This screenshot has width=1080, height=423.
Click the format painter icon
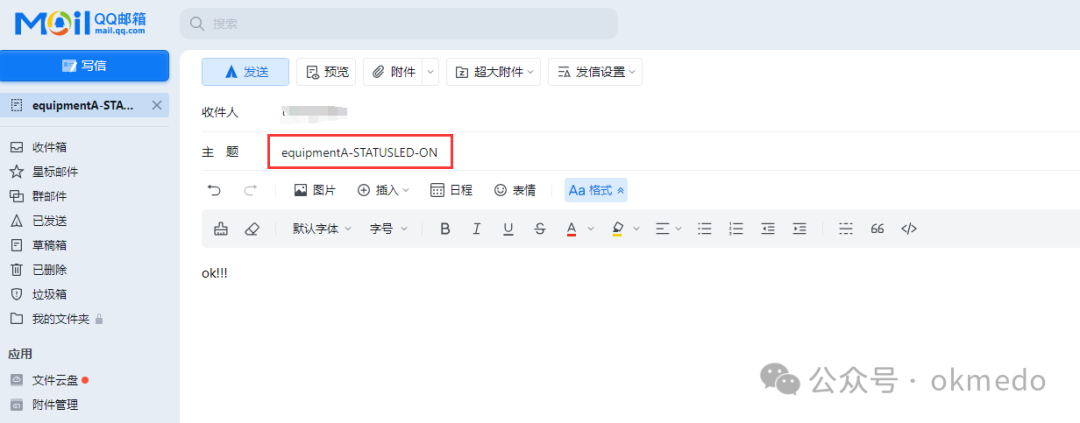tap(221, 229)
